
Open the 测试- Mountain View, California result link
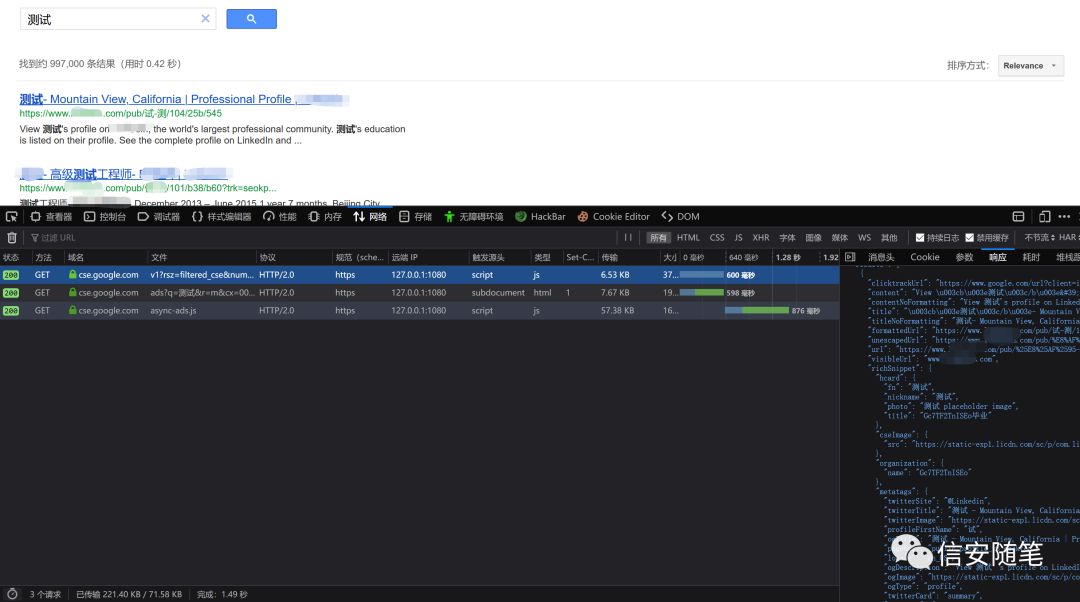tap(183, 99)
